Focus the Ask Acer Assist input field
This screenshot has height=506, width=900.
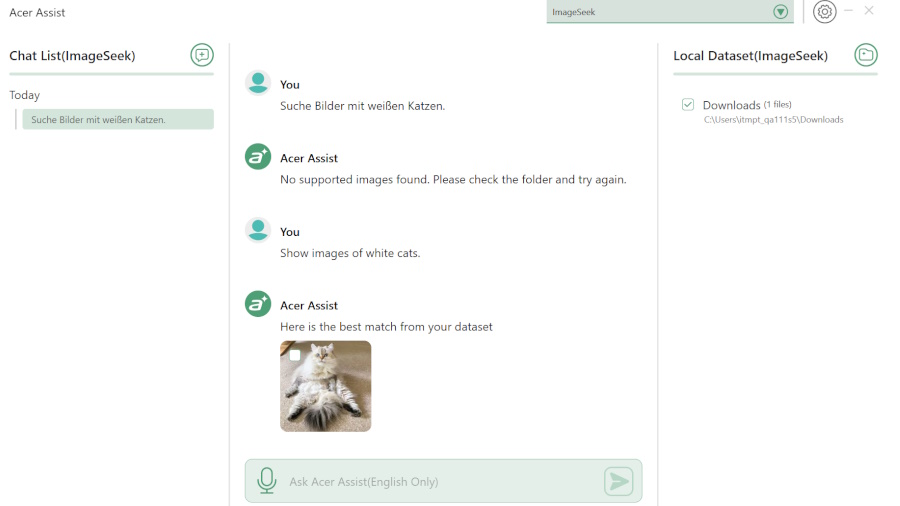tap(443, 481)
